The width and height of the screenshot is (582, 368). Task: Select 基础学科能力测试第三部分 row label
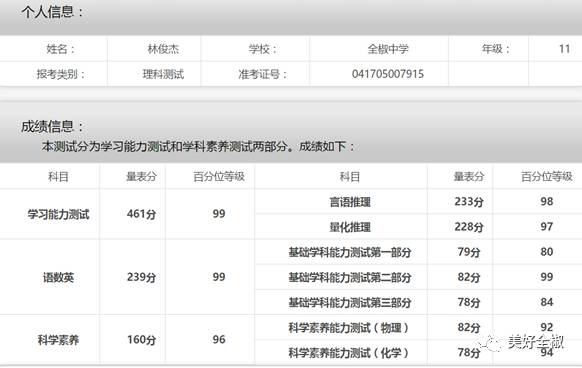350,303
